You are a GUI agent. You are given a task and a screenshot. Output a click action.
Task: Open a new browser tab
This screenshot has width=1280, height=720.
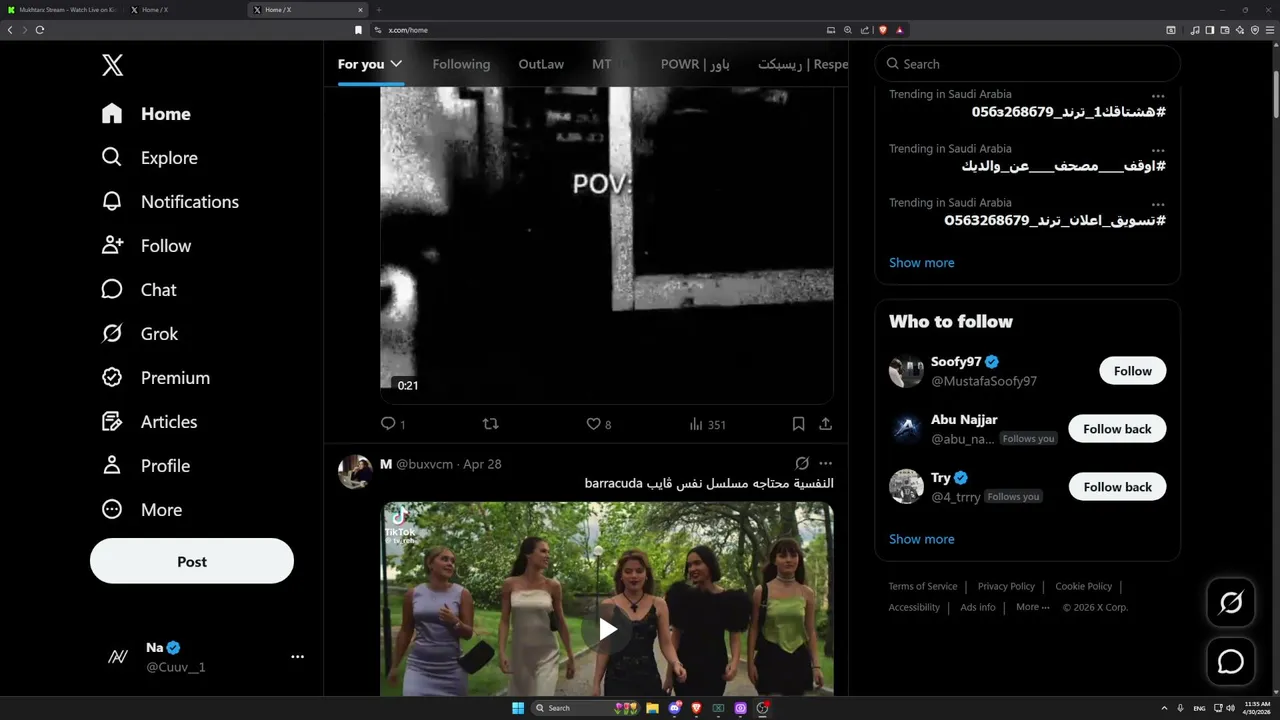point(379,9)
